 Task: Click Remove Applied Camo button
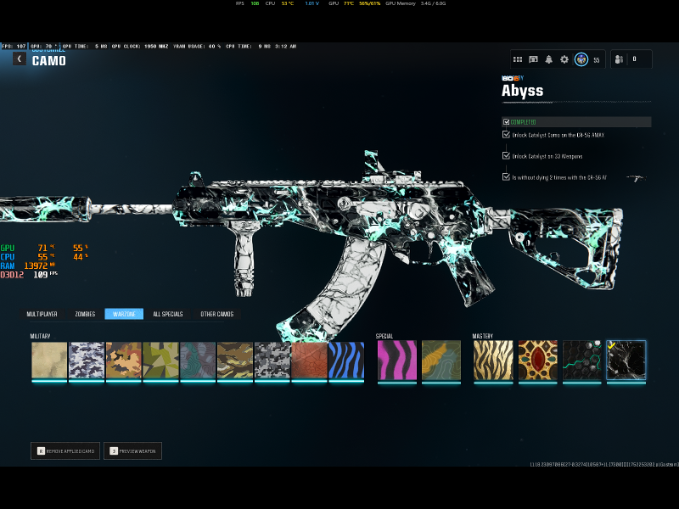(x=65, y=451)
